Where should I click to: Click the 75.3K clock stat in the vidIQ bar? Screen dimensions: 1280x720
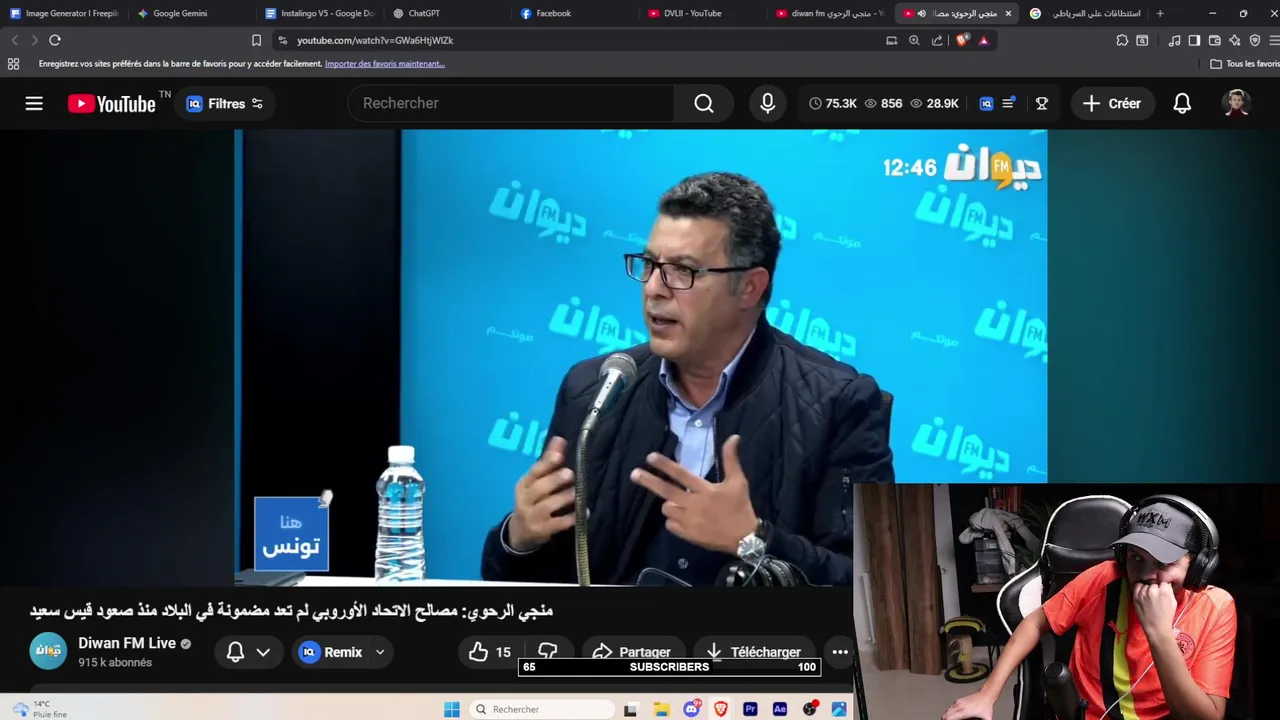click(833, 104)
